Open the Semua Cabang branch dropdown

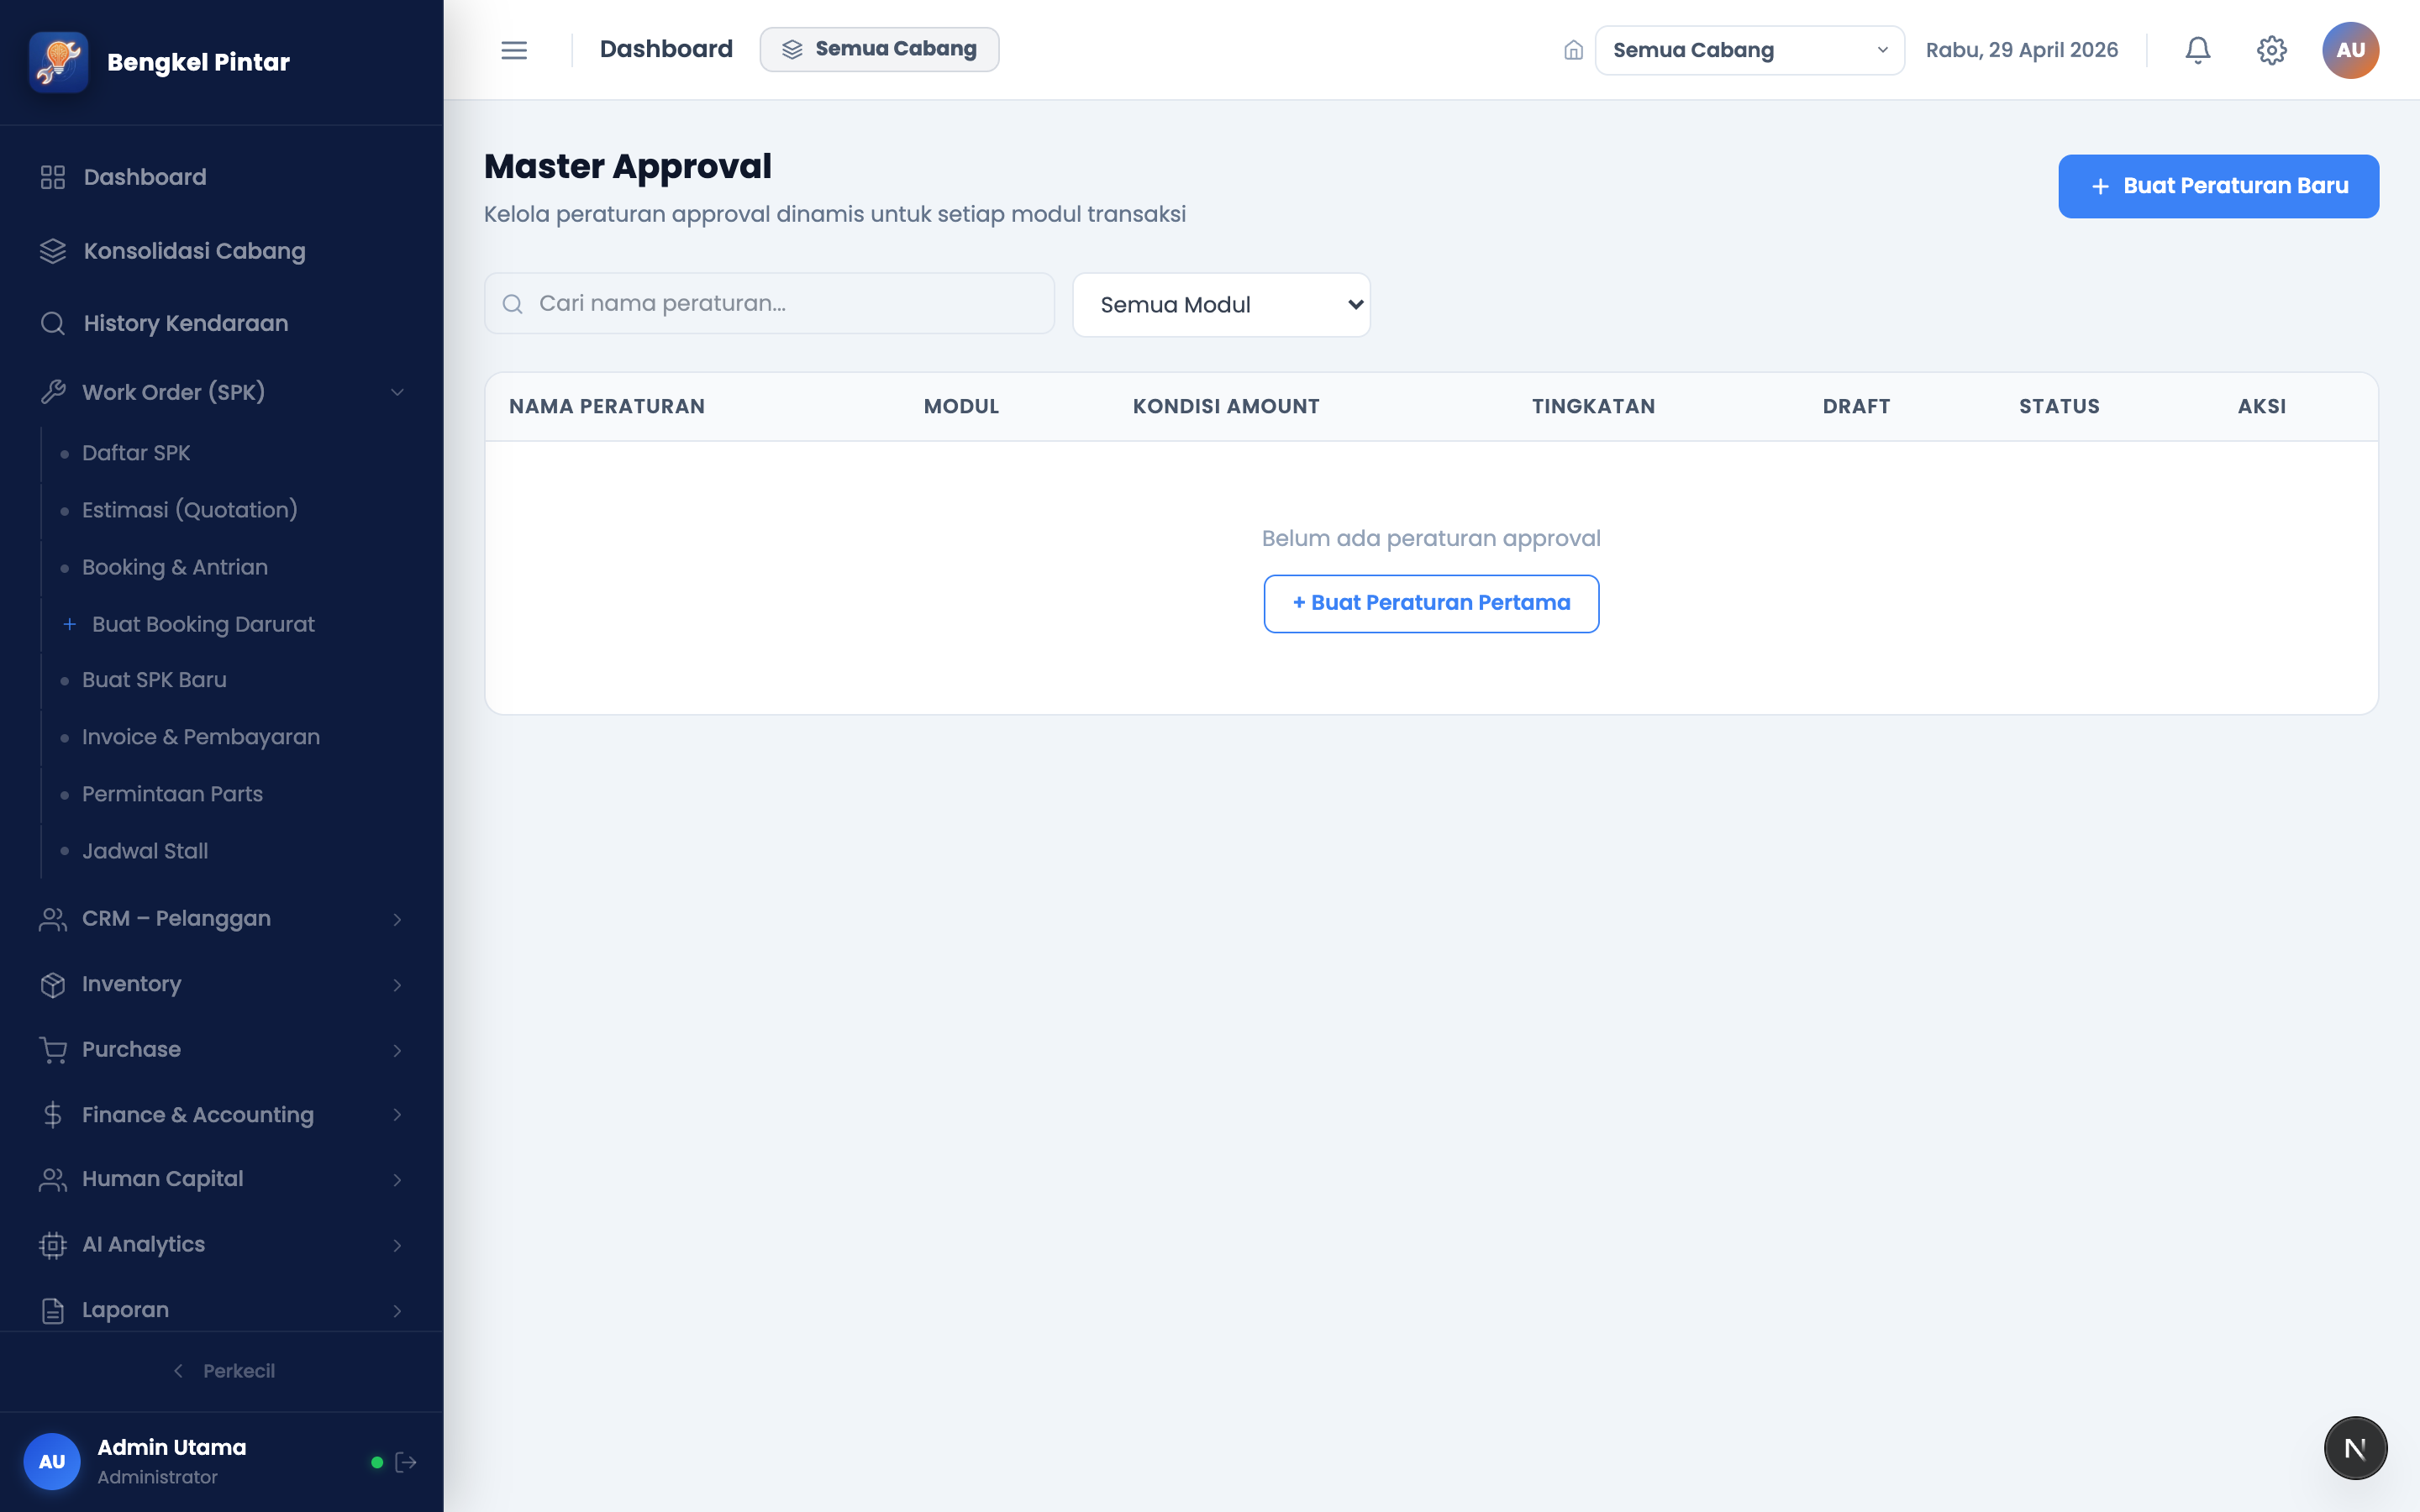pos(1749,50)
